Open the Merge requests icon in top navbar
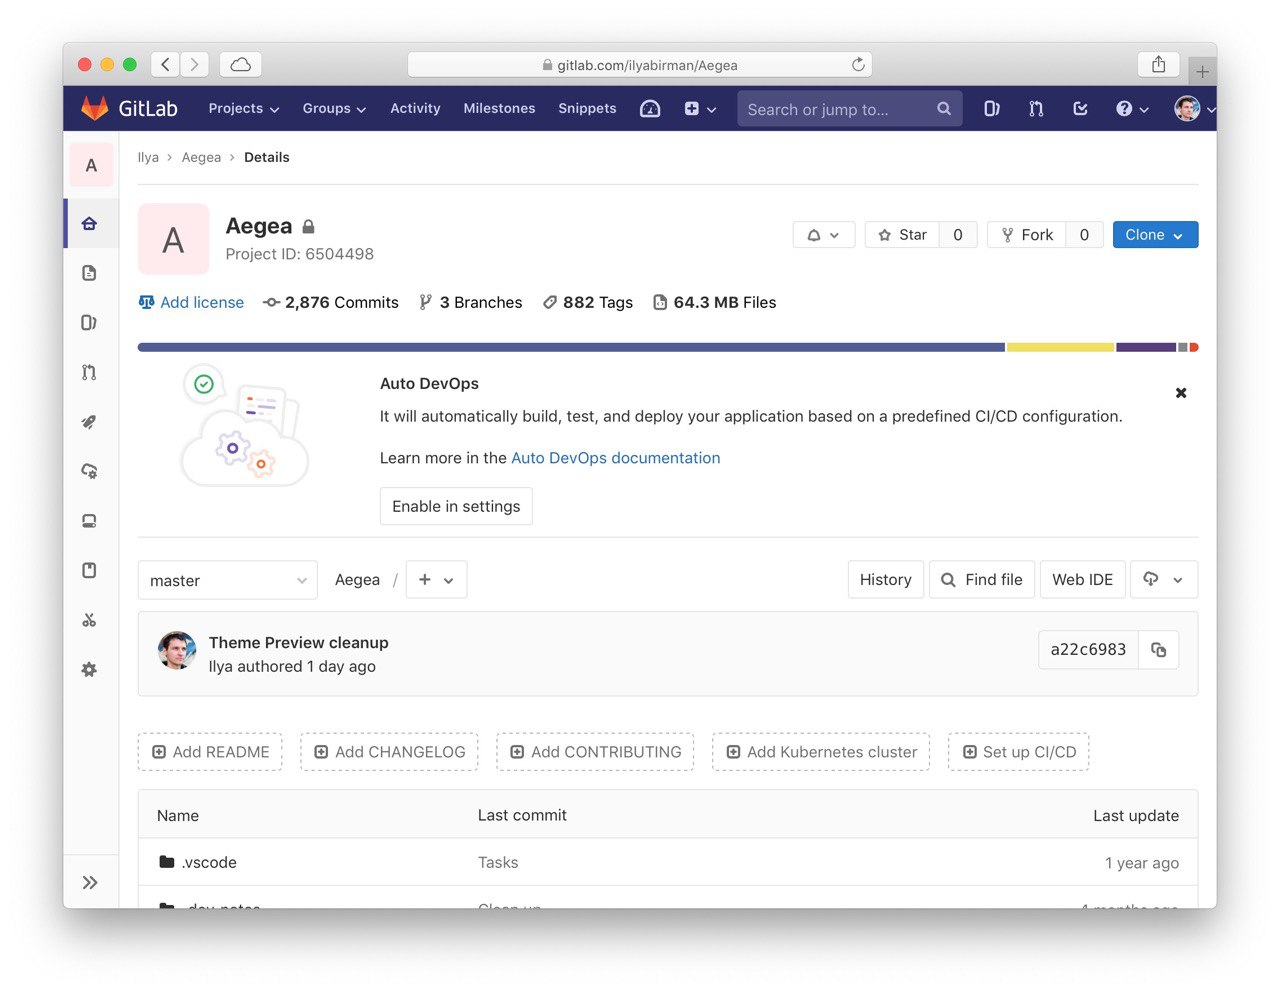The image size is (1280, 992). (1036, 108)
